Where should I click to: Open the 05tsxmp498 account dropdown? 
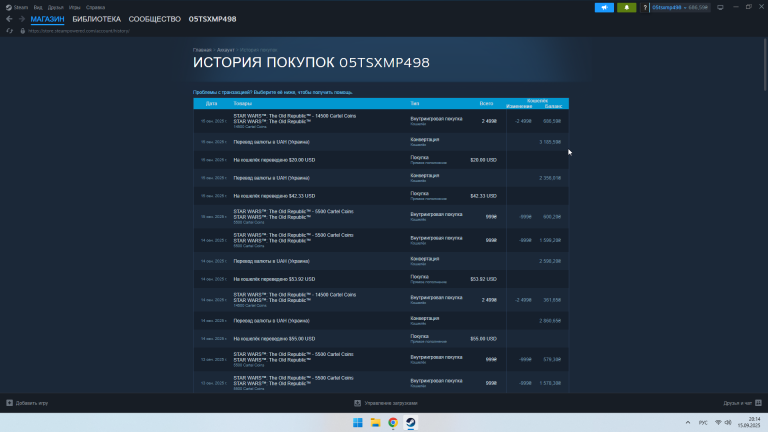(x=680, y=7)
